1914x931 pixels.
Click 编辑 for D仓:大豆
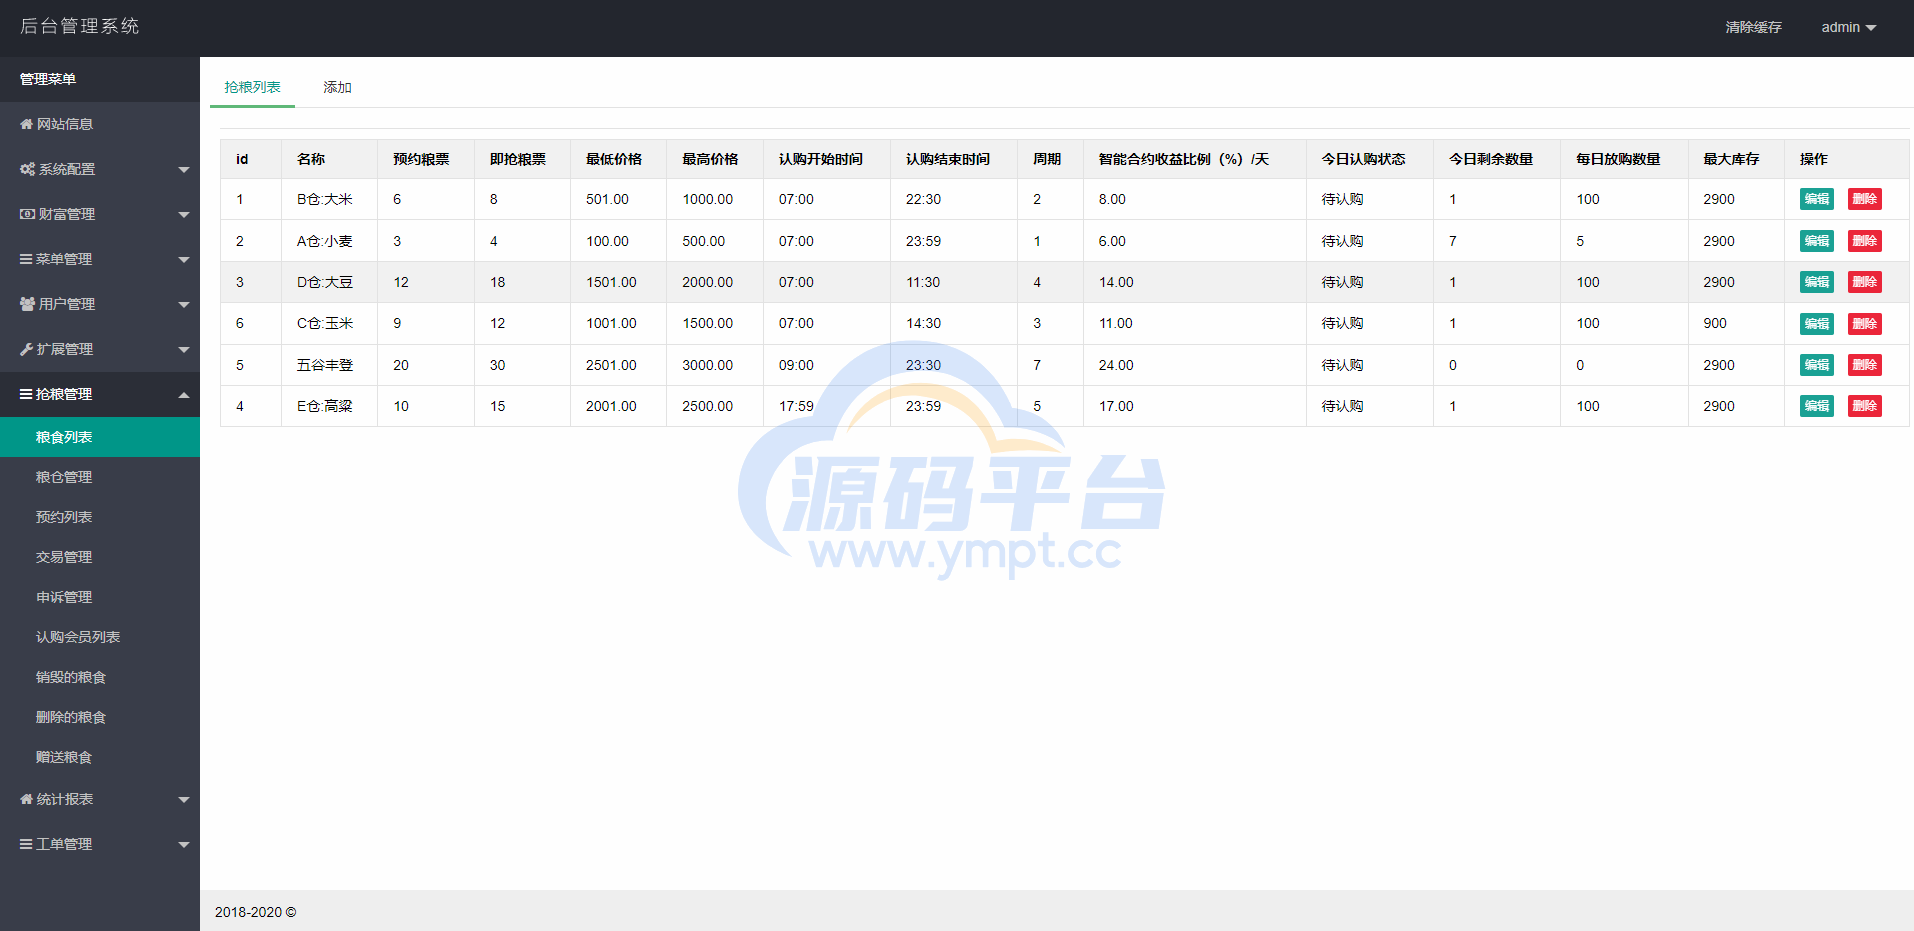tap(1816, 282)
